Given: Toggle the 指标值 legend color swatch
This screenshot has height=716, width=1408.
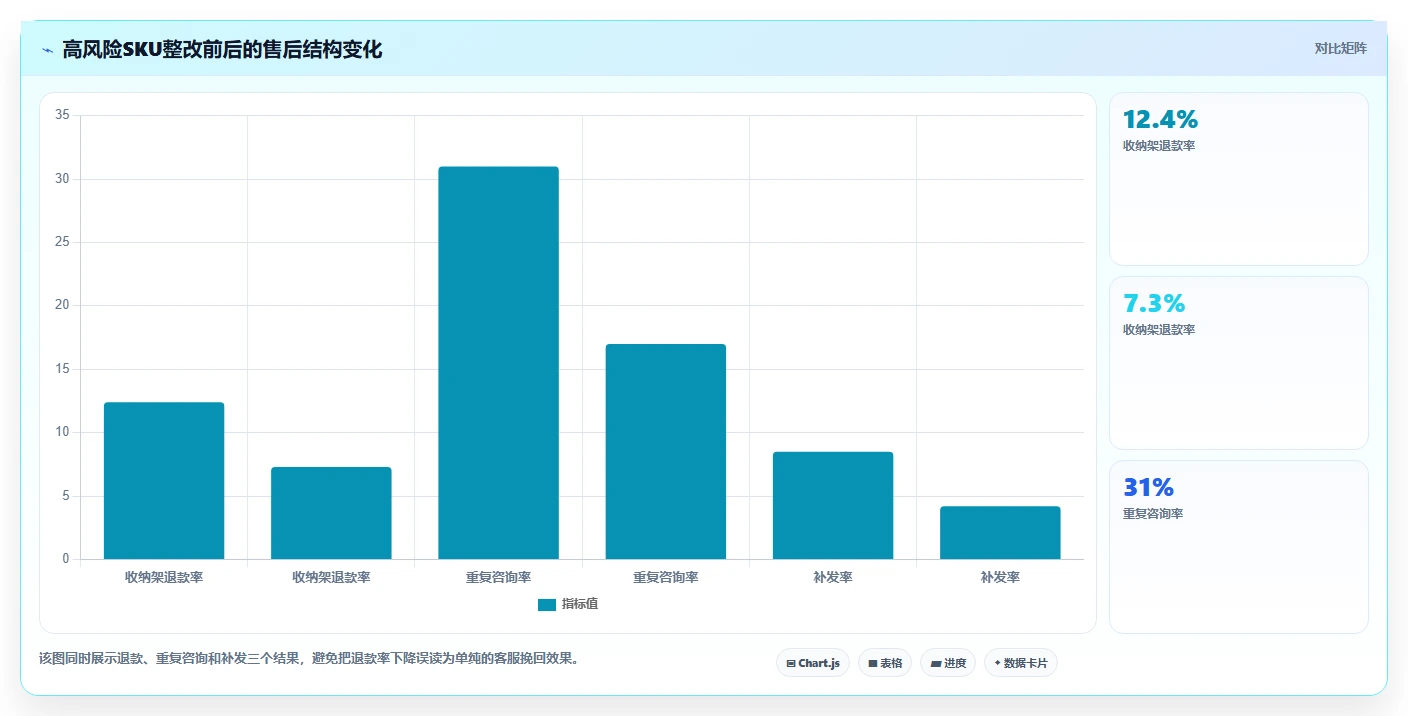Looking at the screenshot, I should coord(547,604).
